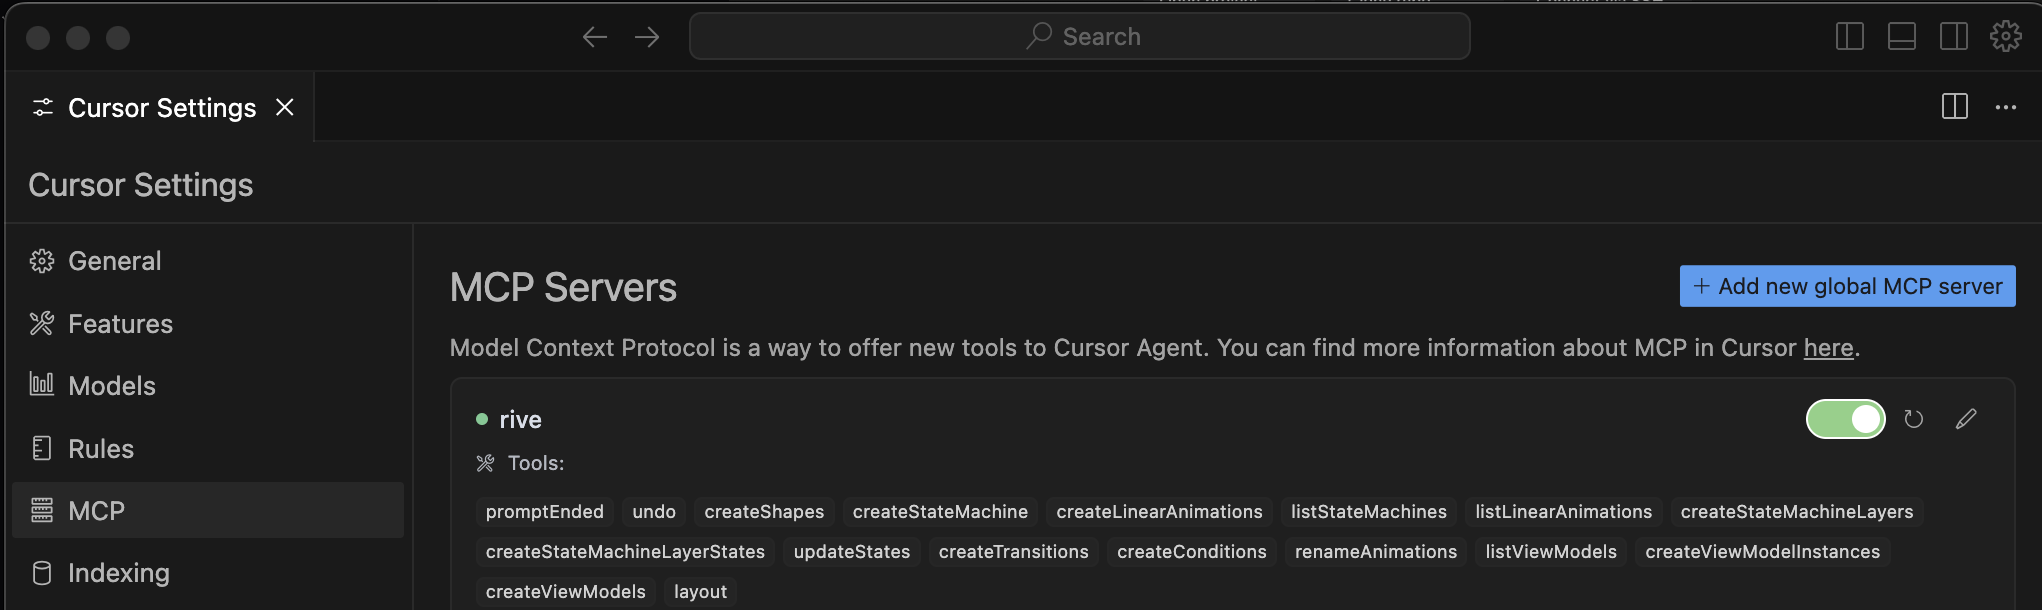Image resolution: width=2042 pixels, height=610 pixels.
Task: Close the Cursor Settings tab
Action: 285,107
